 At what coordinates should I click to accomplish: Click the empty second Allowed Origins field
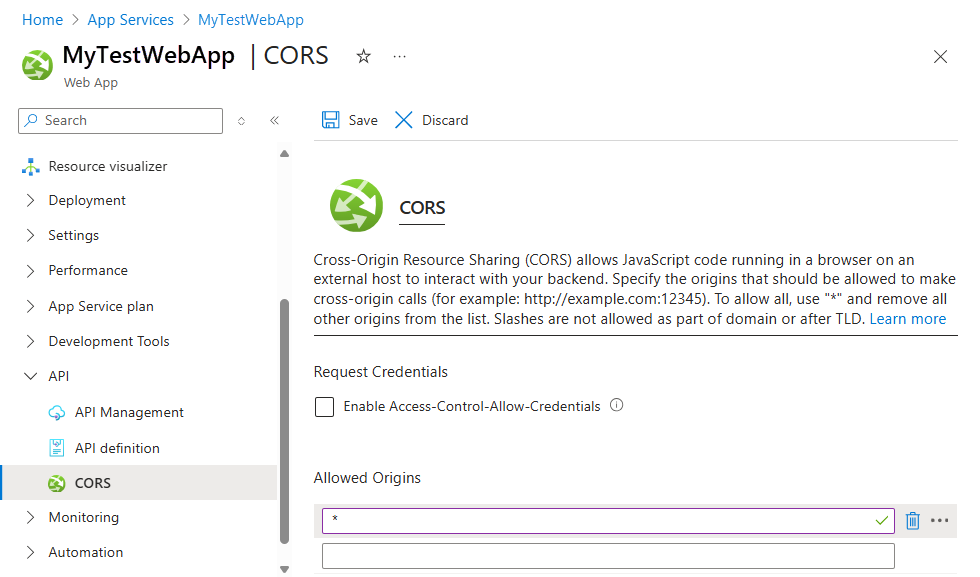tap(607, 555)
